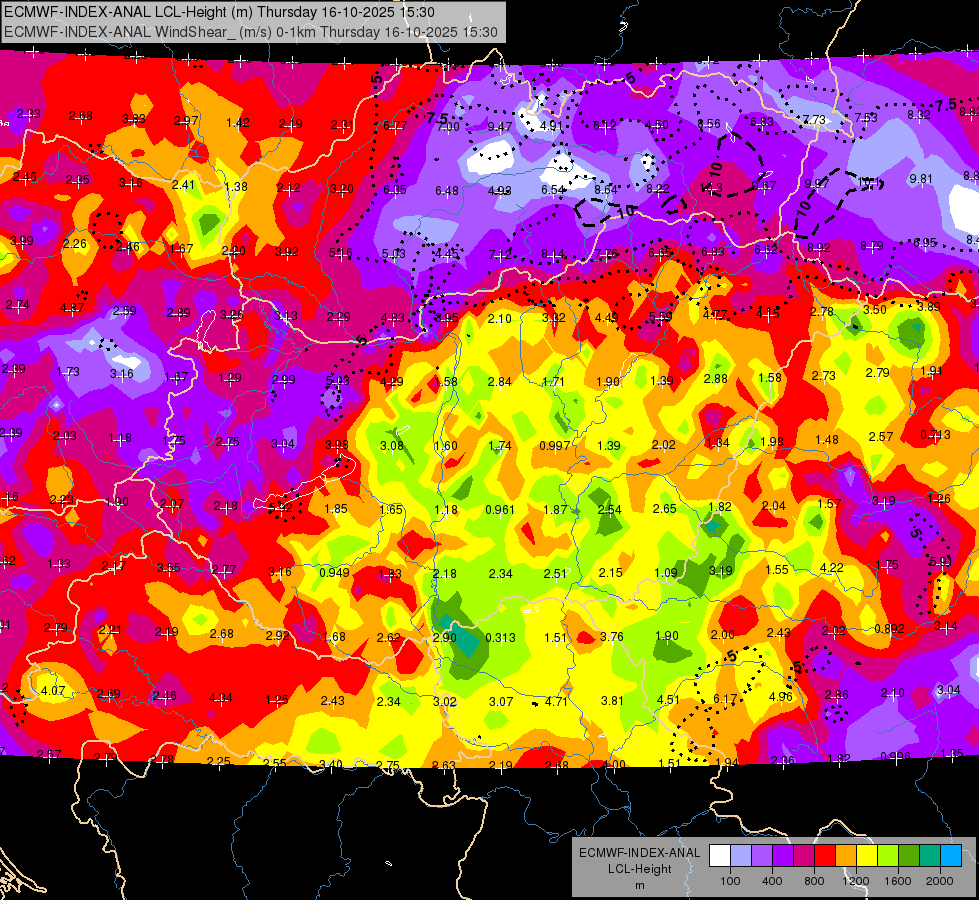The height and width of the screenshot is (900, 979).
Task: Click the wind shear value 4.07
Action: click(x=53, y=691)
